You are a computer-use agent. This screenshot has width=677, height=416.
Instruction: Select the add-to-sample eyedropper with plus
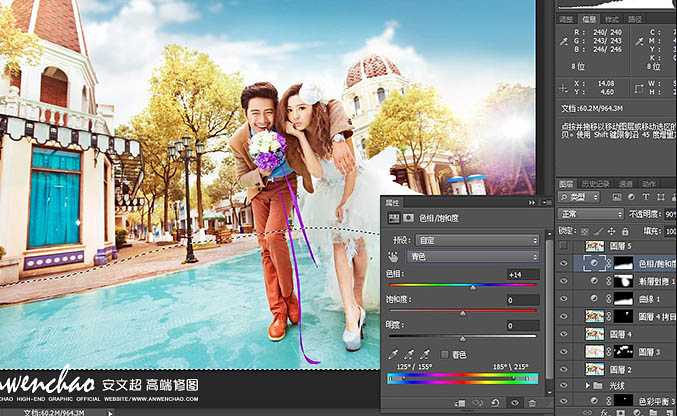408,355
